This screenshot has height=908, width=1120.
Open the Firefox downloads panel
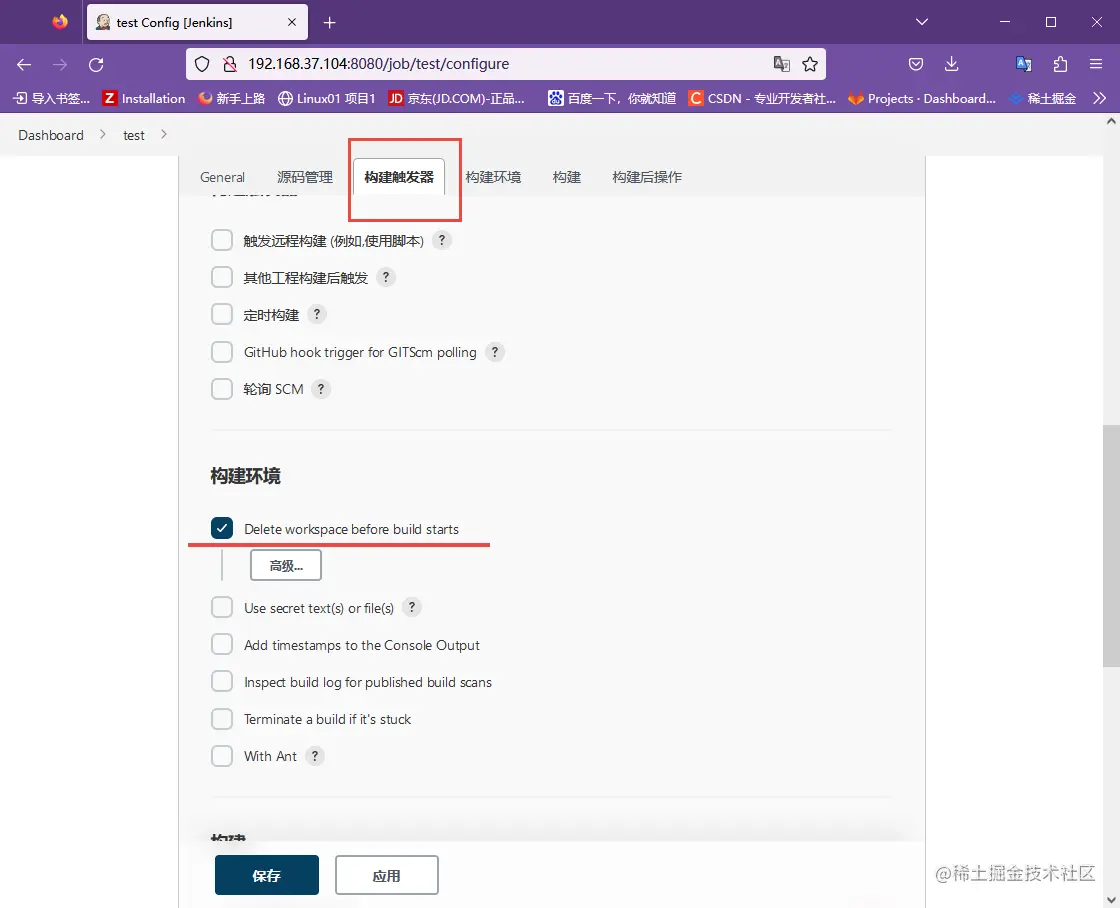pos(951,64)
